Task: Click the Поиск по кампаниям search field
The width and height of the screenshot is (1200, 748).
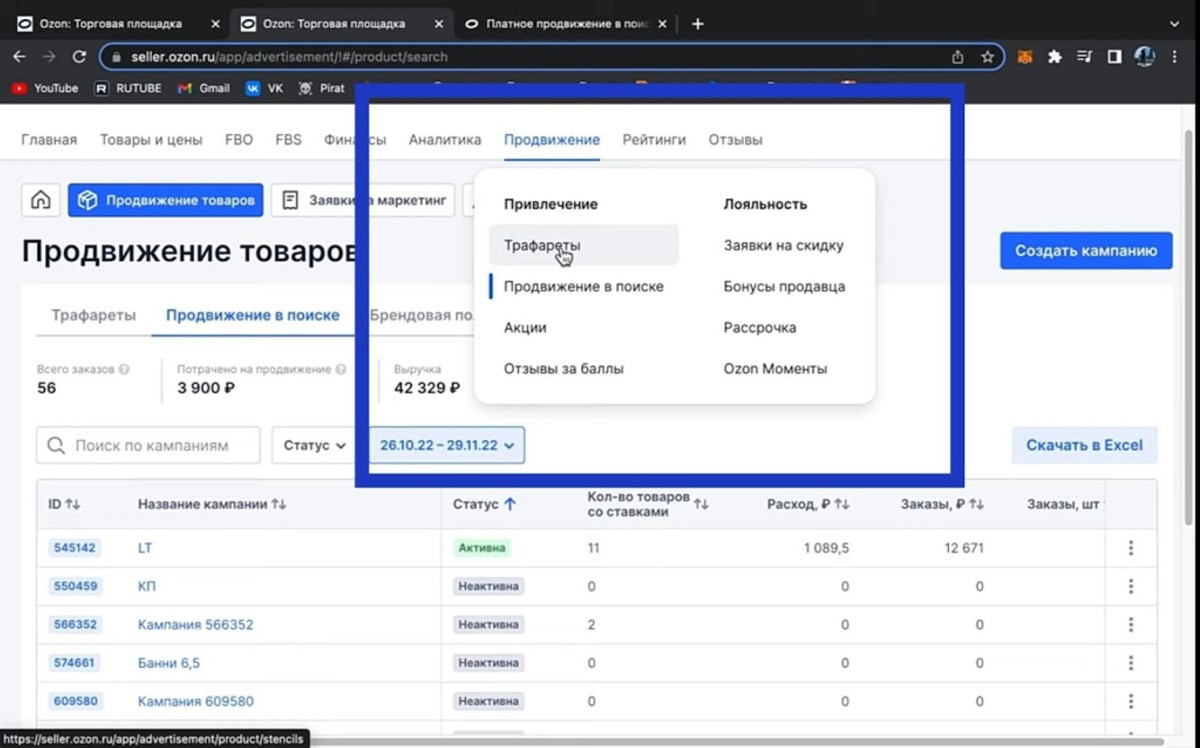Action: tap(150, 445)
